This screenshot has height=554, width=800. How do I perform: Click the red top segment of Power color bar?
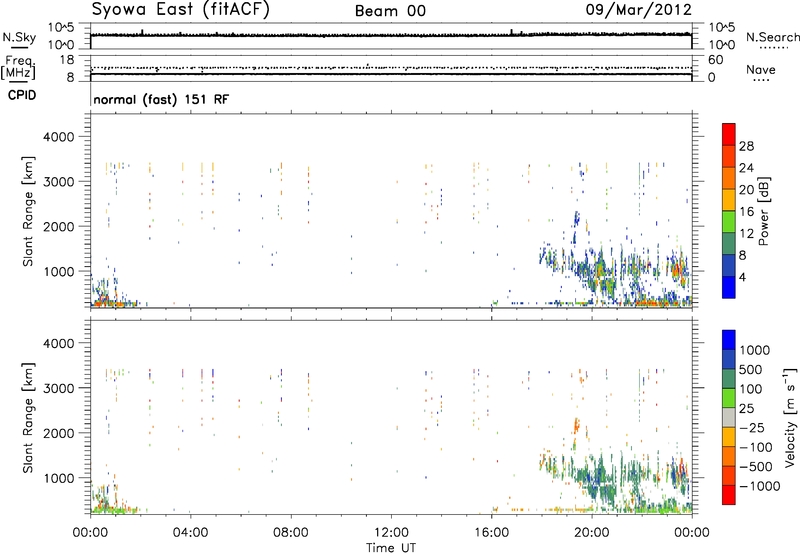(x=729, y=135)
